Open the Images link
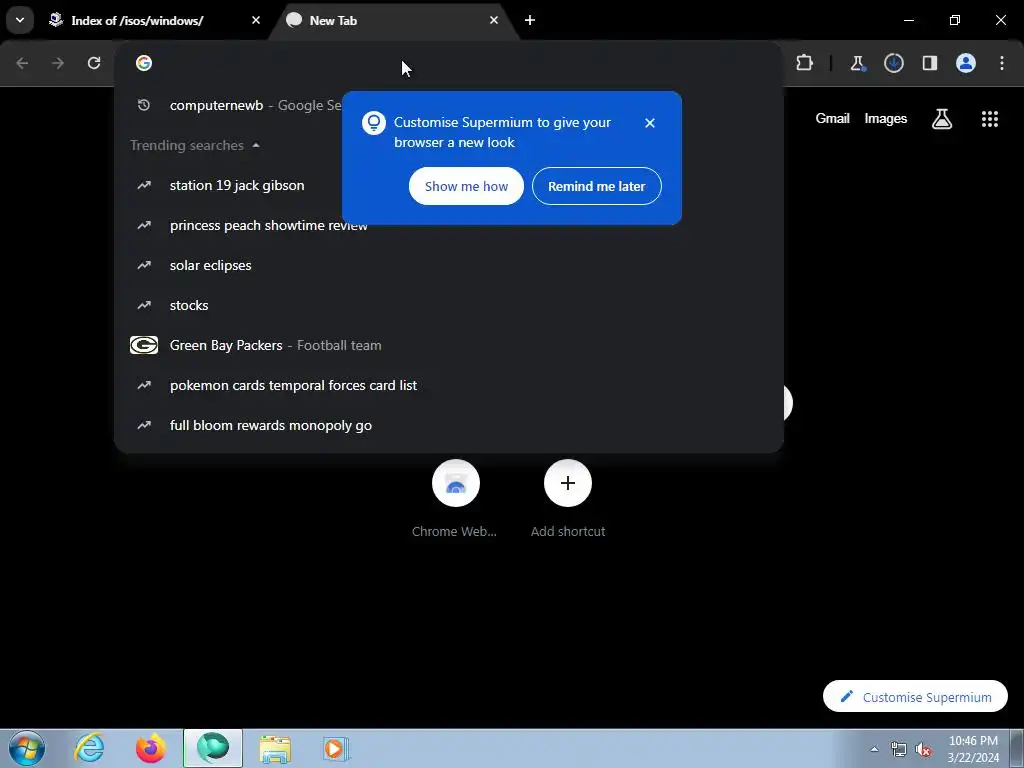This screenshot has width=1024, height=768. point(886,118)
